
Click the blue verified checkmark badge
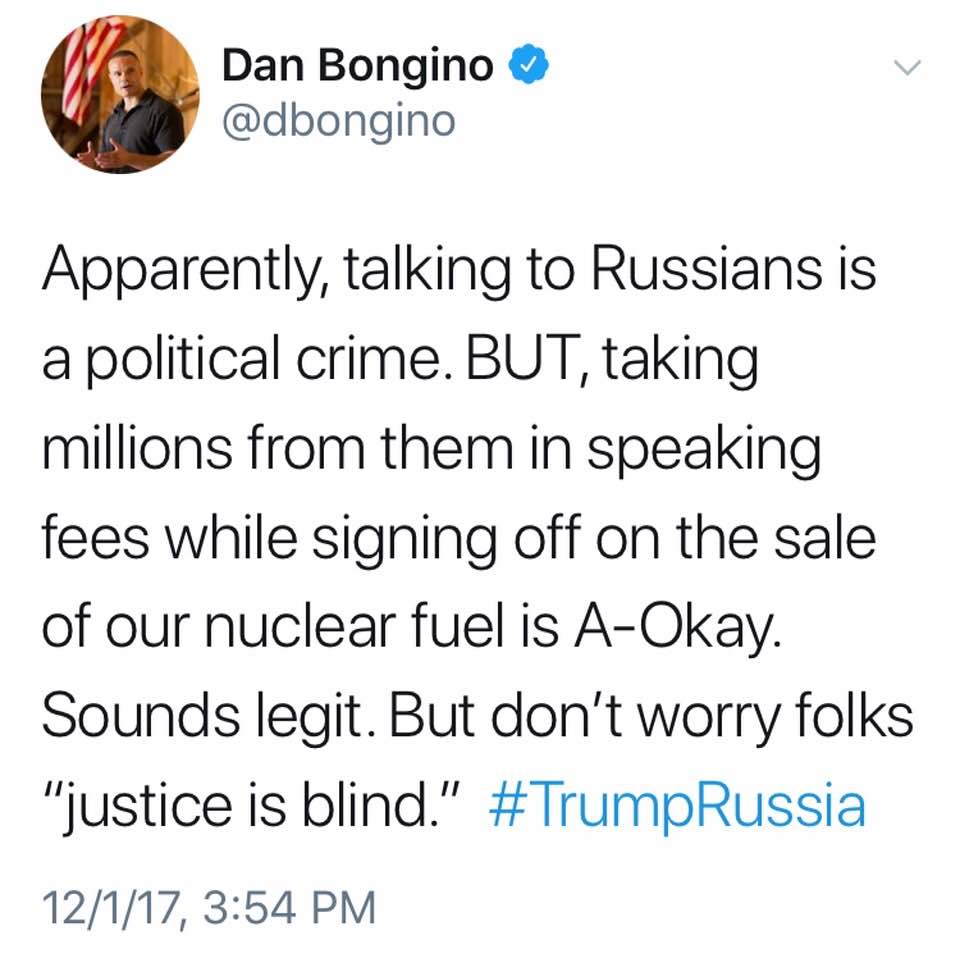[x=527, y=66]
